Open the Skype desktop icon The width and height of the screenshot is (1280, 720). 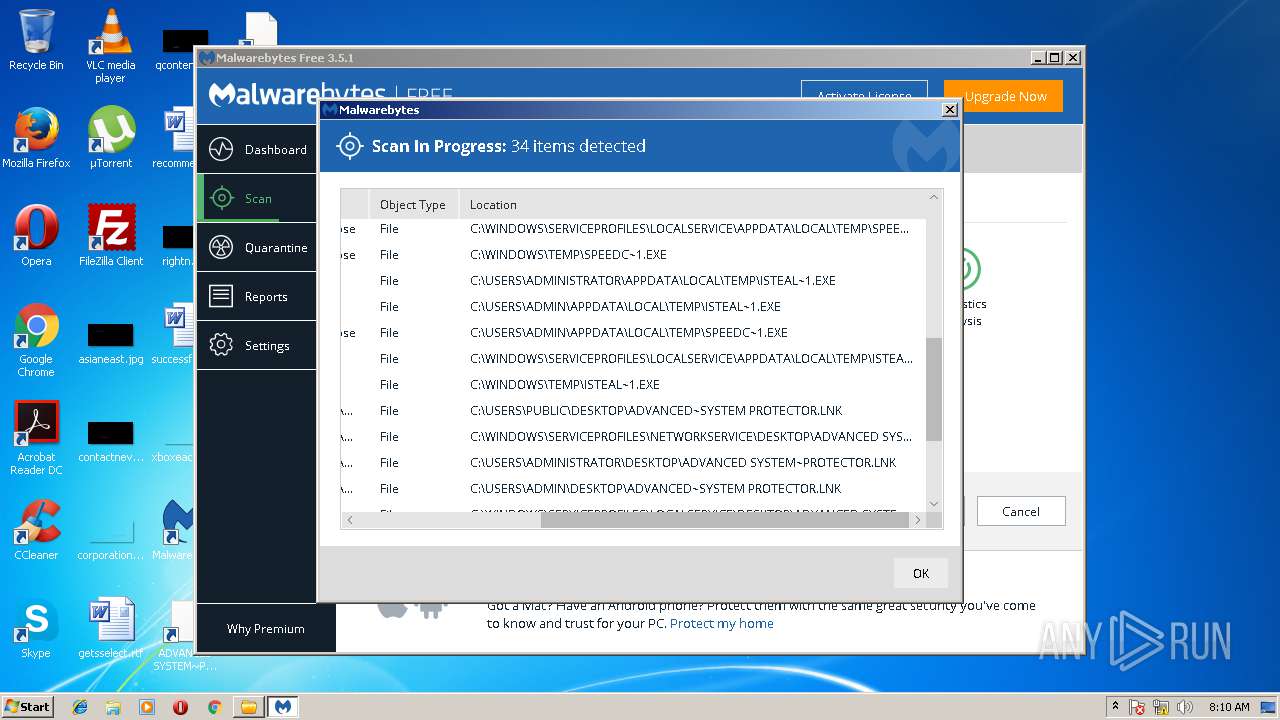(x=36, y=628)
